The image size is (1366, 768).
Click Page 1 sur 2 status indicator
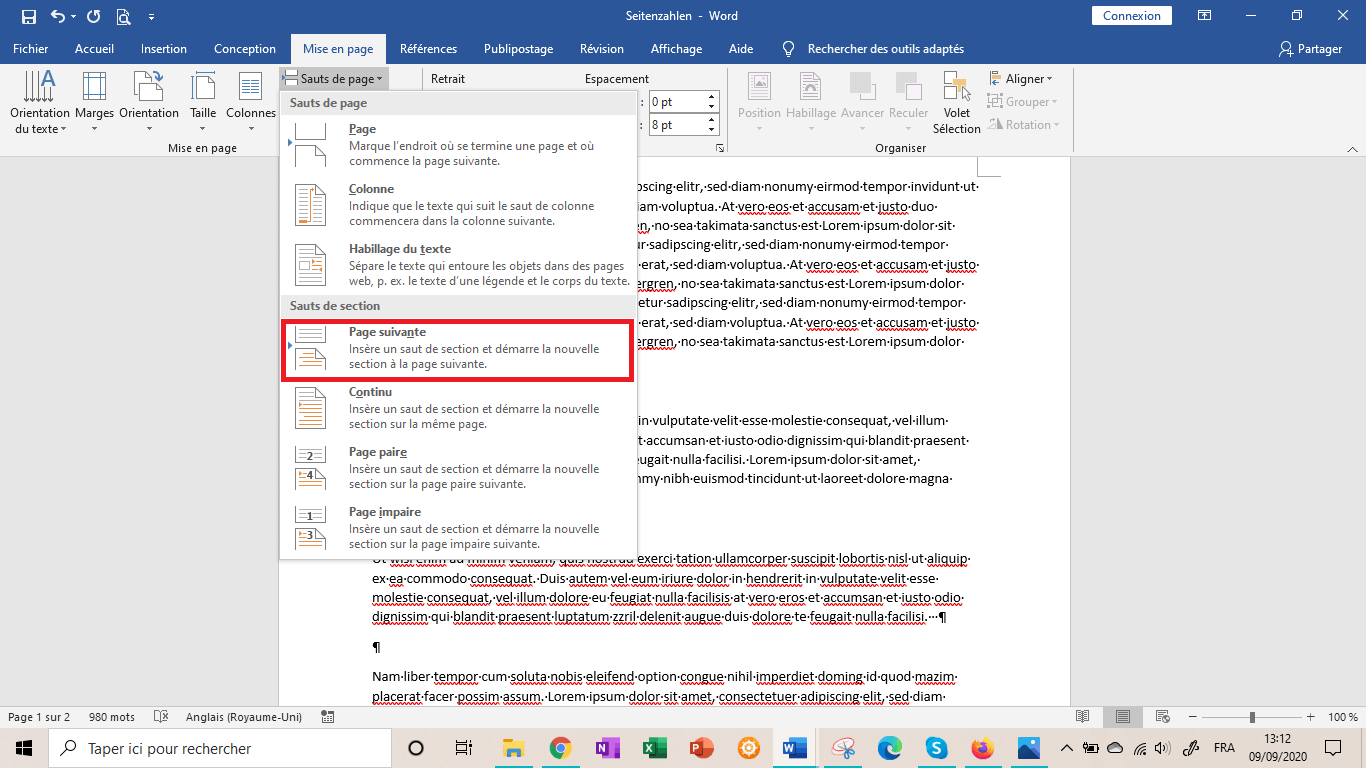pyautogui.click(x=39, y=717)
